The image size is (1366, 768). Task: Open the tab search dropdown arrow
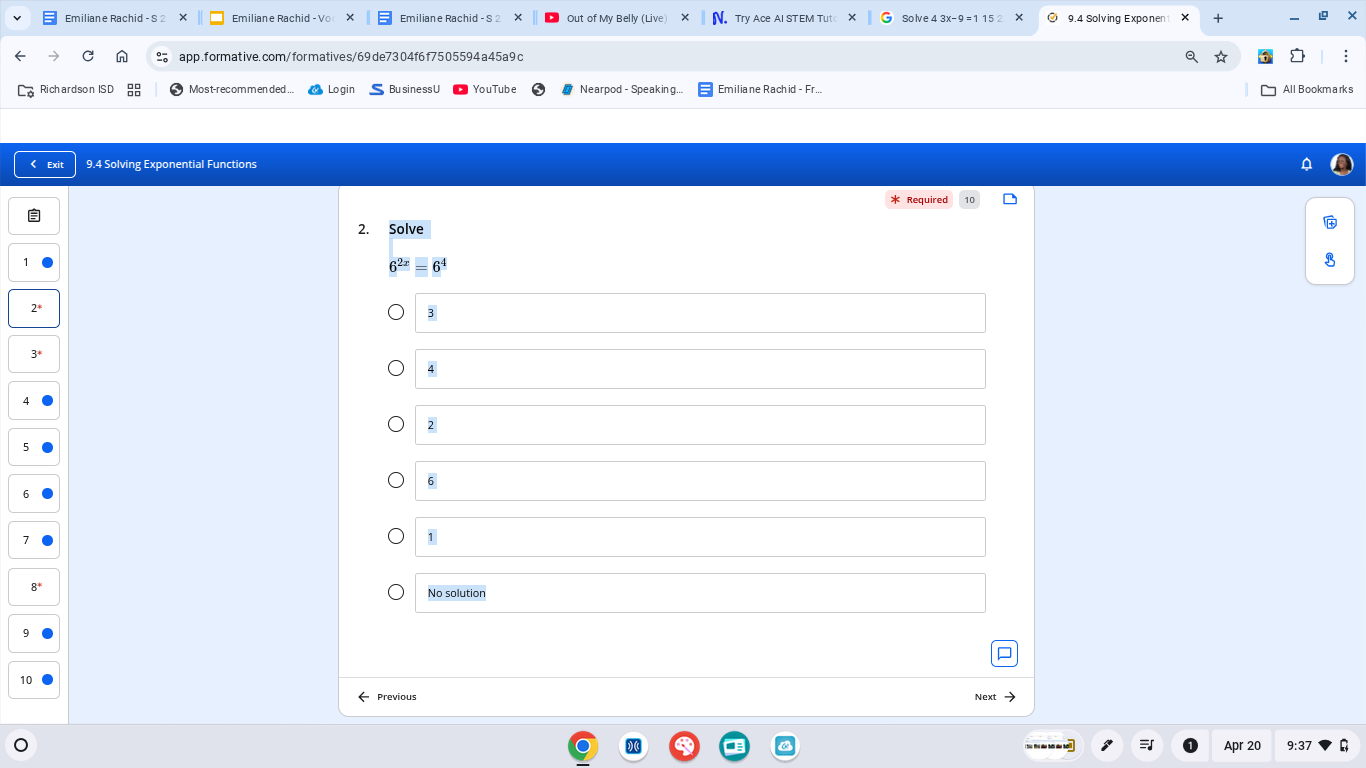[x=17, y=18]
